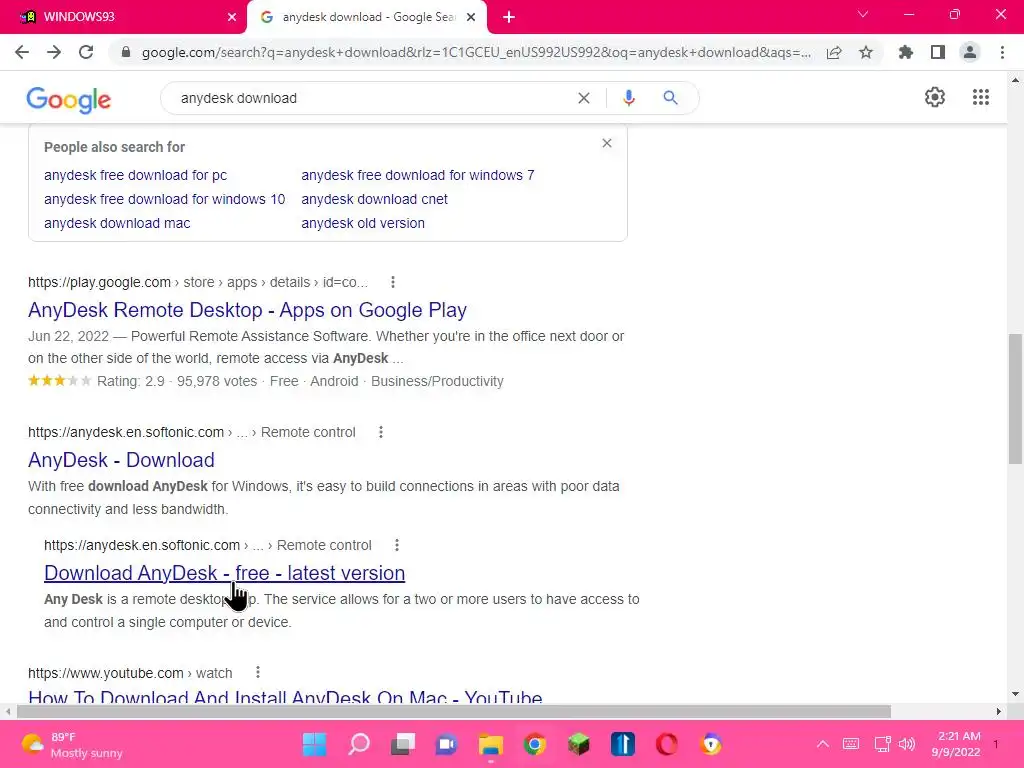Launch Opera from the taskbar
The width and height of the screenshot is (1024, 768).
coord(667,744)
